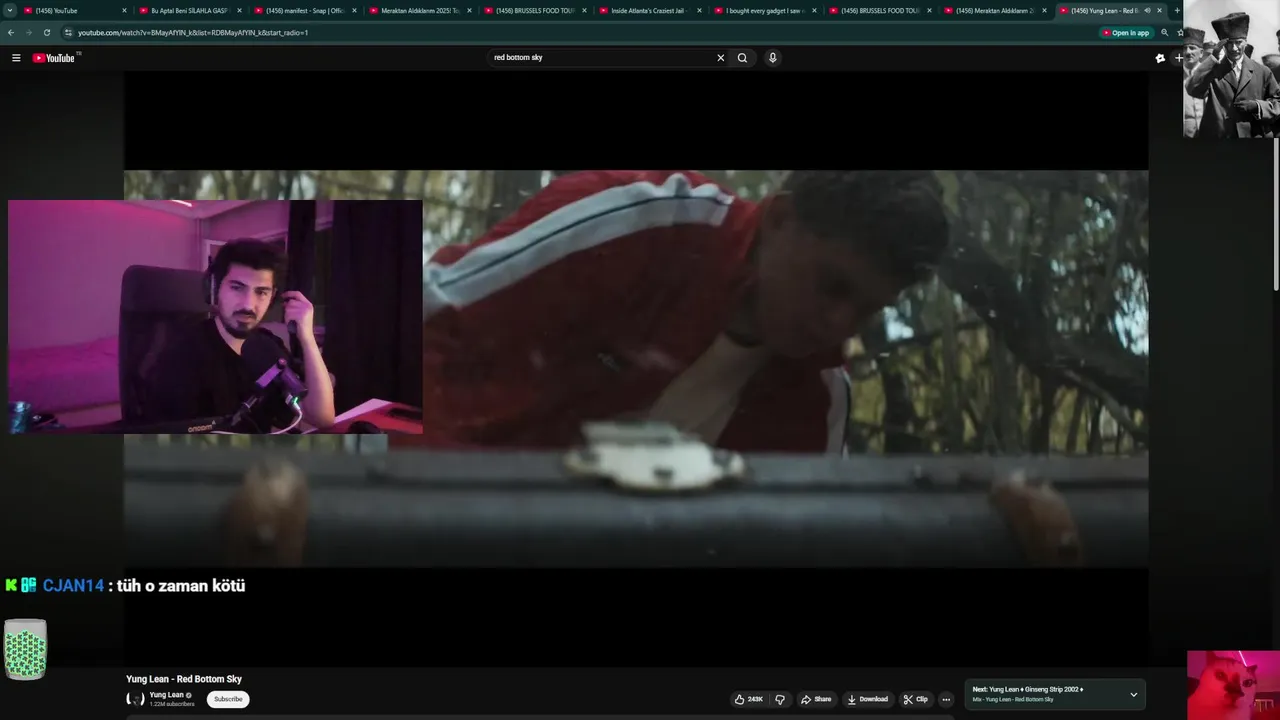The width and height of the screenshot is (1280, 720).
Task: Click the streamer webcam overlay
Action: [x=215, y=317]
